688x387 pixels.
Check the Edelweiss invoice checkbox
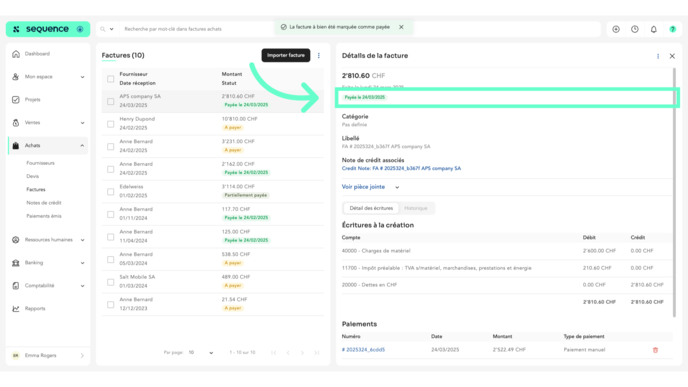coord(111,192)
